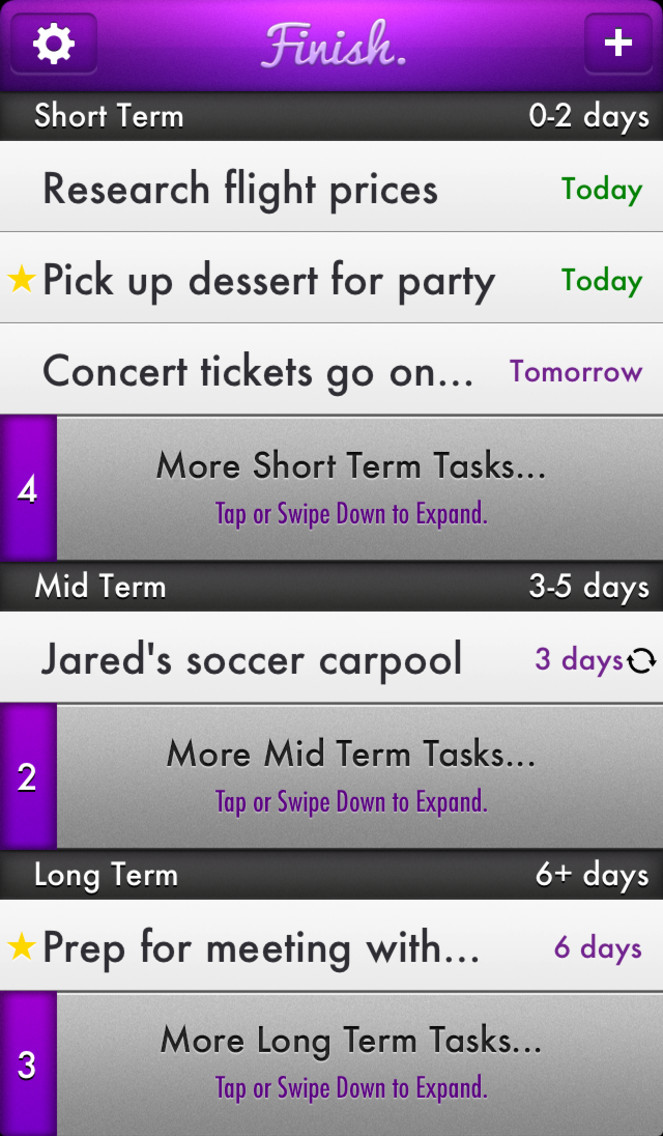Open Research flight prices task
This screenshot has height=1136, width=663.
pyautogui.click(x=331, y=187)
